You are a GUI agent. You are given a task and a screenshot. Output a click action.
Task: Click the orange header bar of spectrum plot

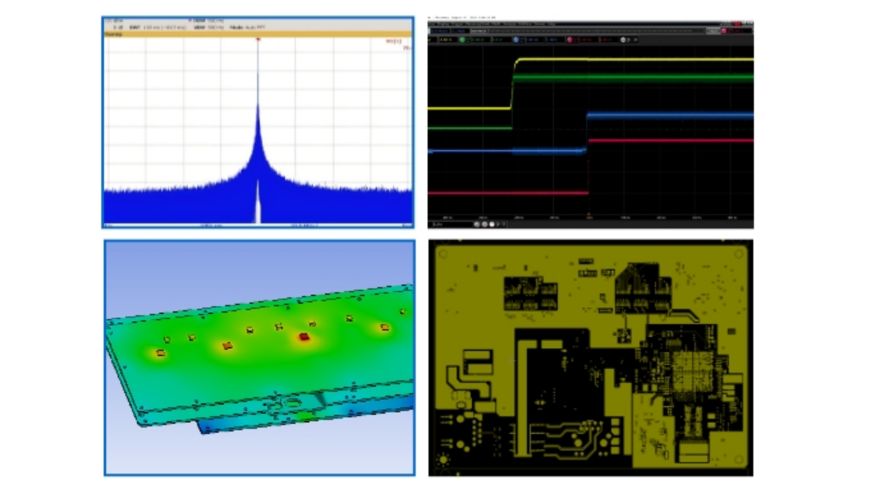258,32
